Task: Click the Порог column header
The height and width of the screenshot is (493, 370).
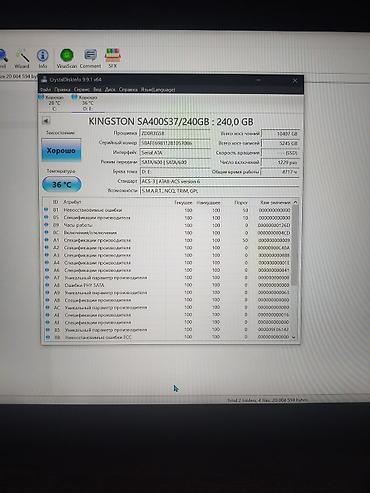Action: click(241, 202)
